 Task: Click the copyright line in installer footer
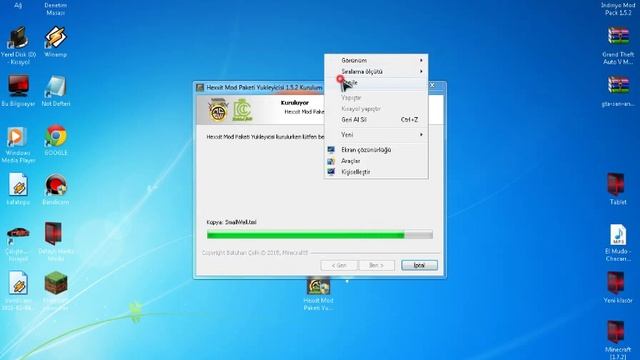[x=255, y=253]
